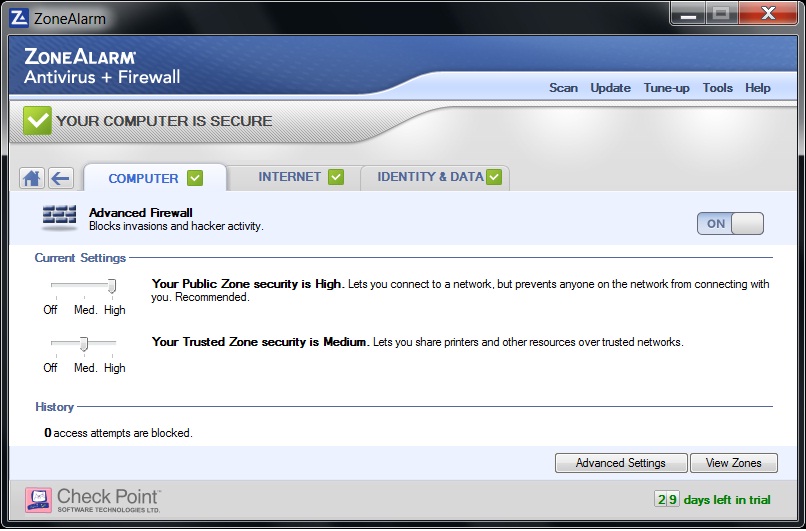Minimize the ZoneAlarm window

pyautogui.click(x=688, y=14)
